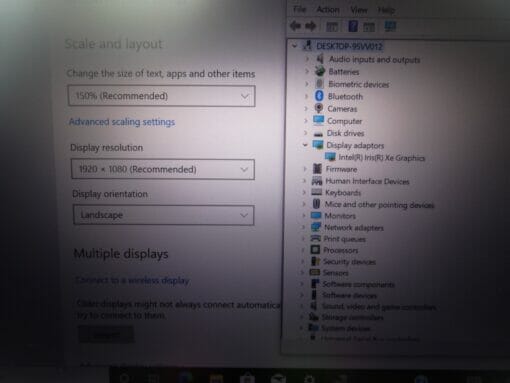Click the Software components icon
This screenshot has width=510, height=383.
[314, 284]
